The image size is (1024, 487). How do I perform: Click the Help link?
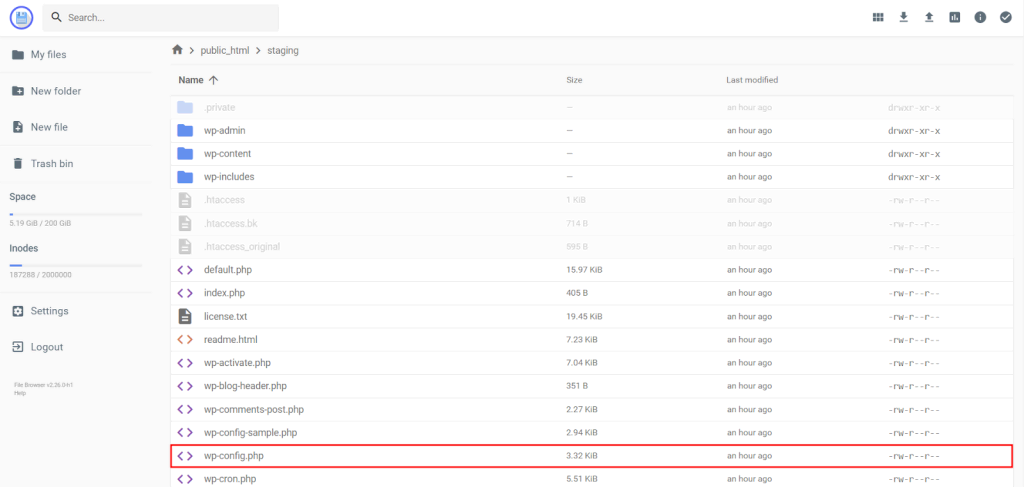(19, 393)
